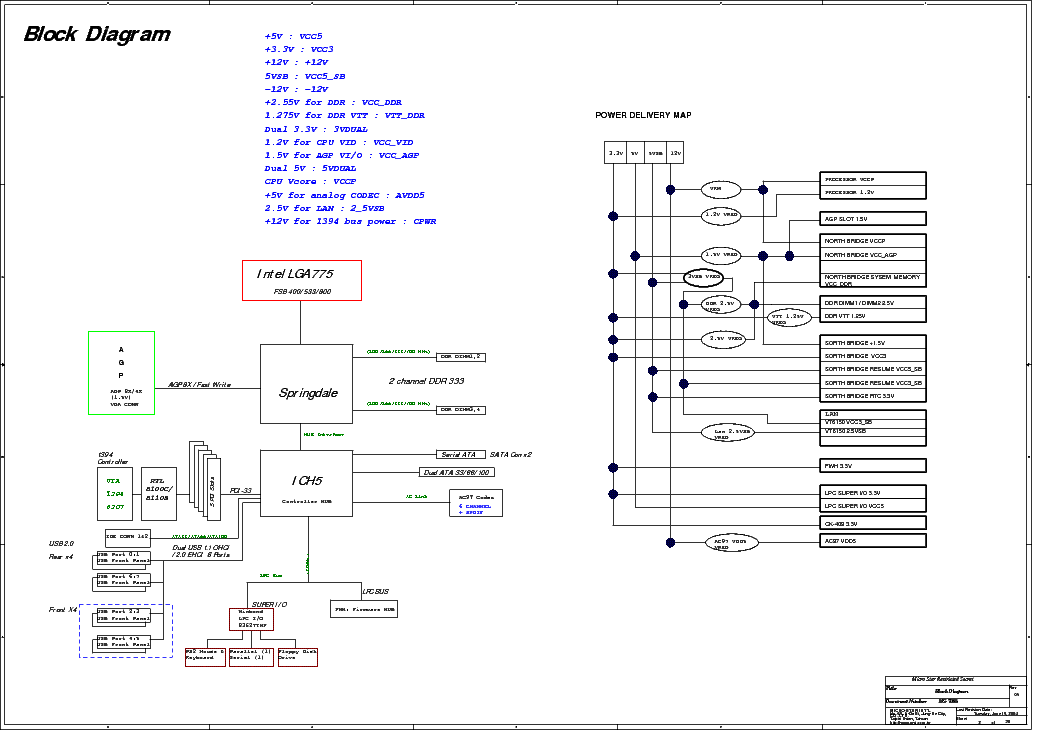Click the green AGP slot block
The height and width of the screenshot is (744, 1053).
[x=122, y=373]
